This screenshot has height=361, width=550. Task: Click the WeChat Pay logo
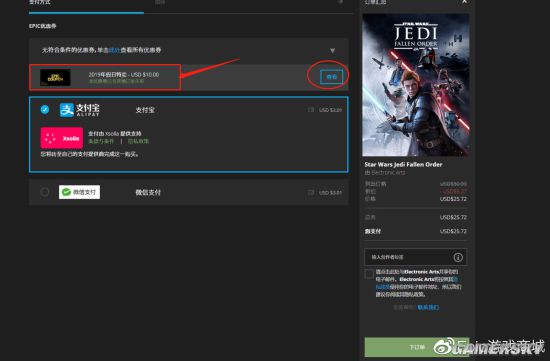click(x=79, y=192)
